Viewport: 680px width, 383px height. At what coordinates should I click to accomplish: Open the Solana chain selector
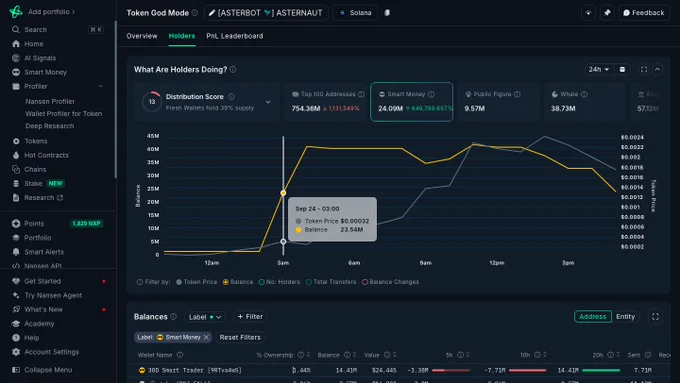pyautogui.click(x=355, y=13)
